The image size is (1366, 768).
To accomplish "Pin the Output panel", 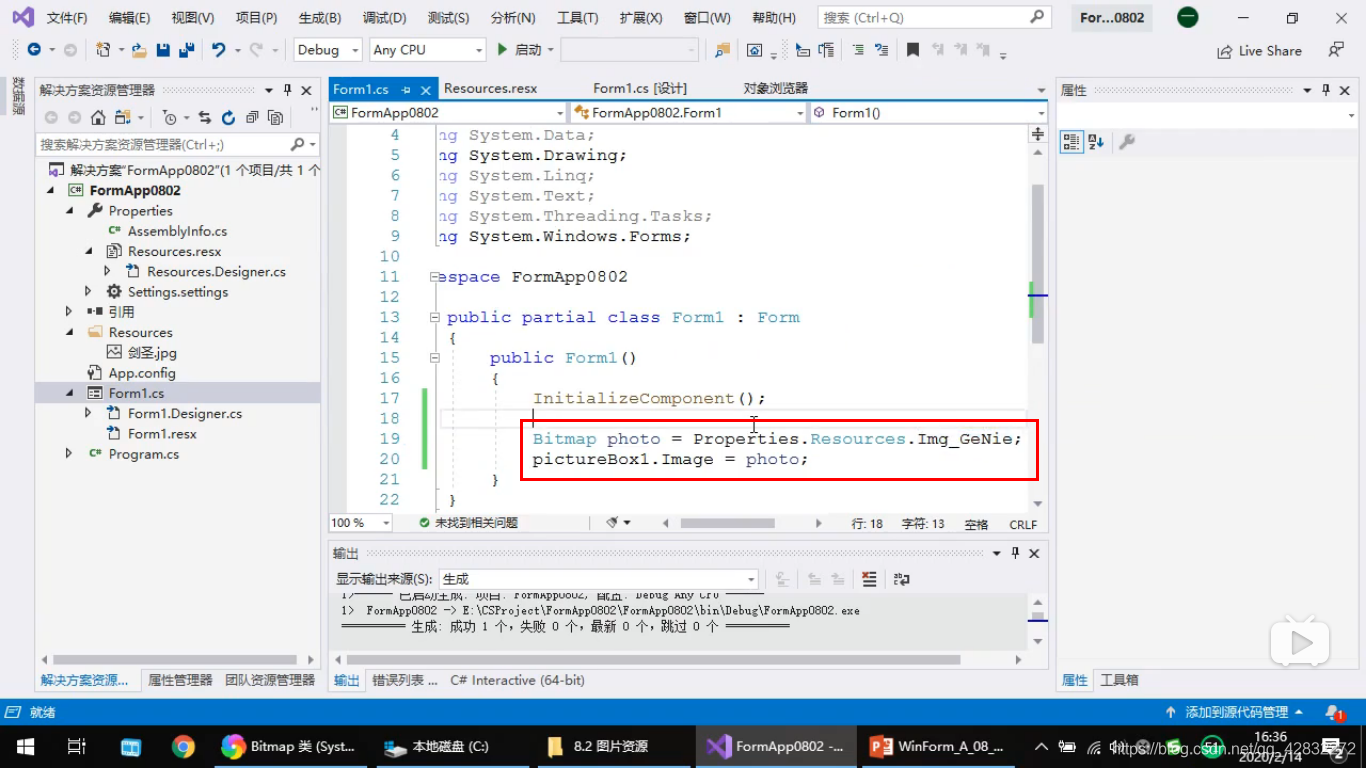I will (1016, 553).
